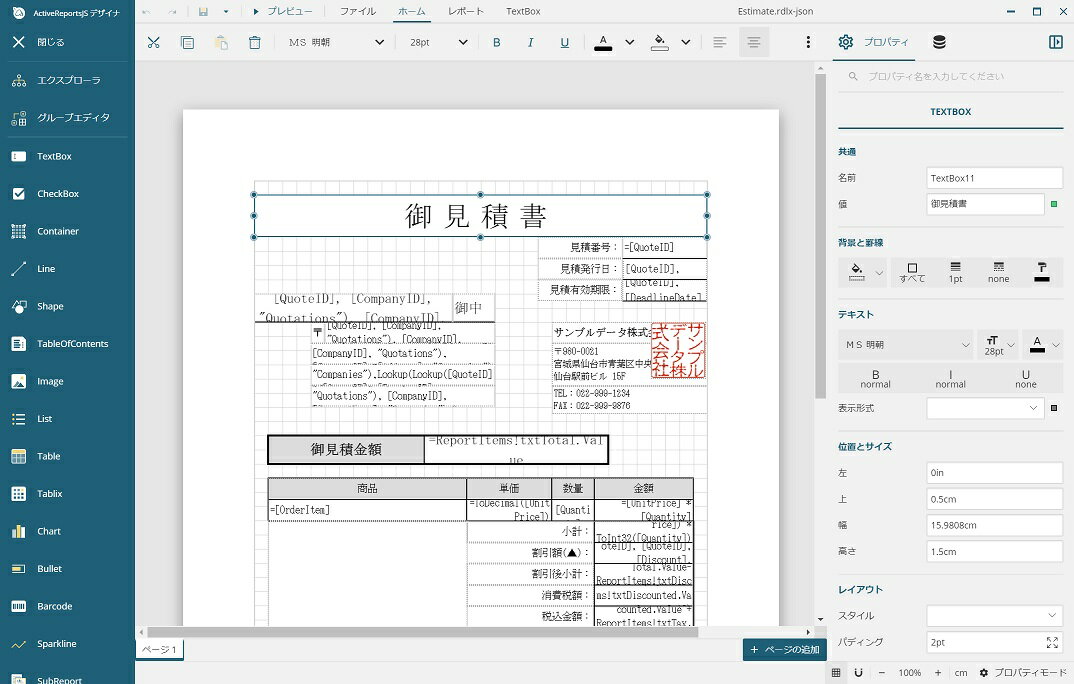Select the Shape tool in sidebar
Viewport: 1074px width, 684px height.
pos(67,306)
